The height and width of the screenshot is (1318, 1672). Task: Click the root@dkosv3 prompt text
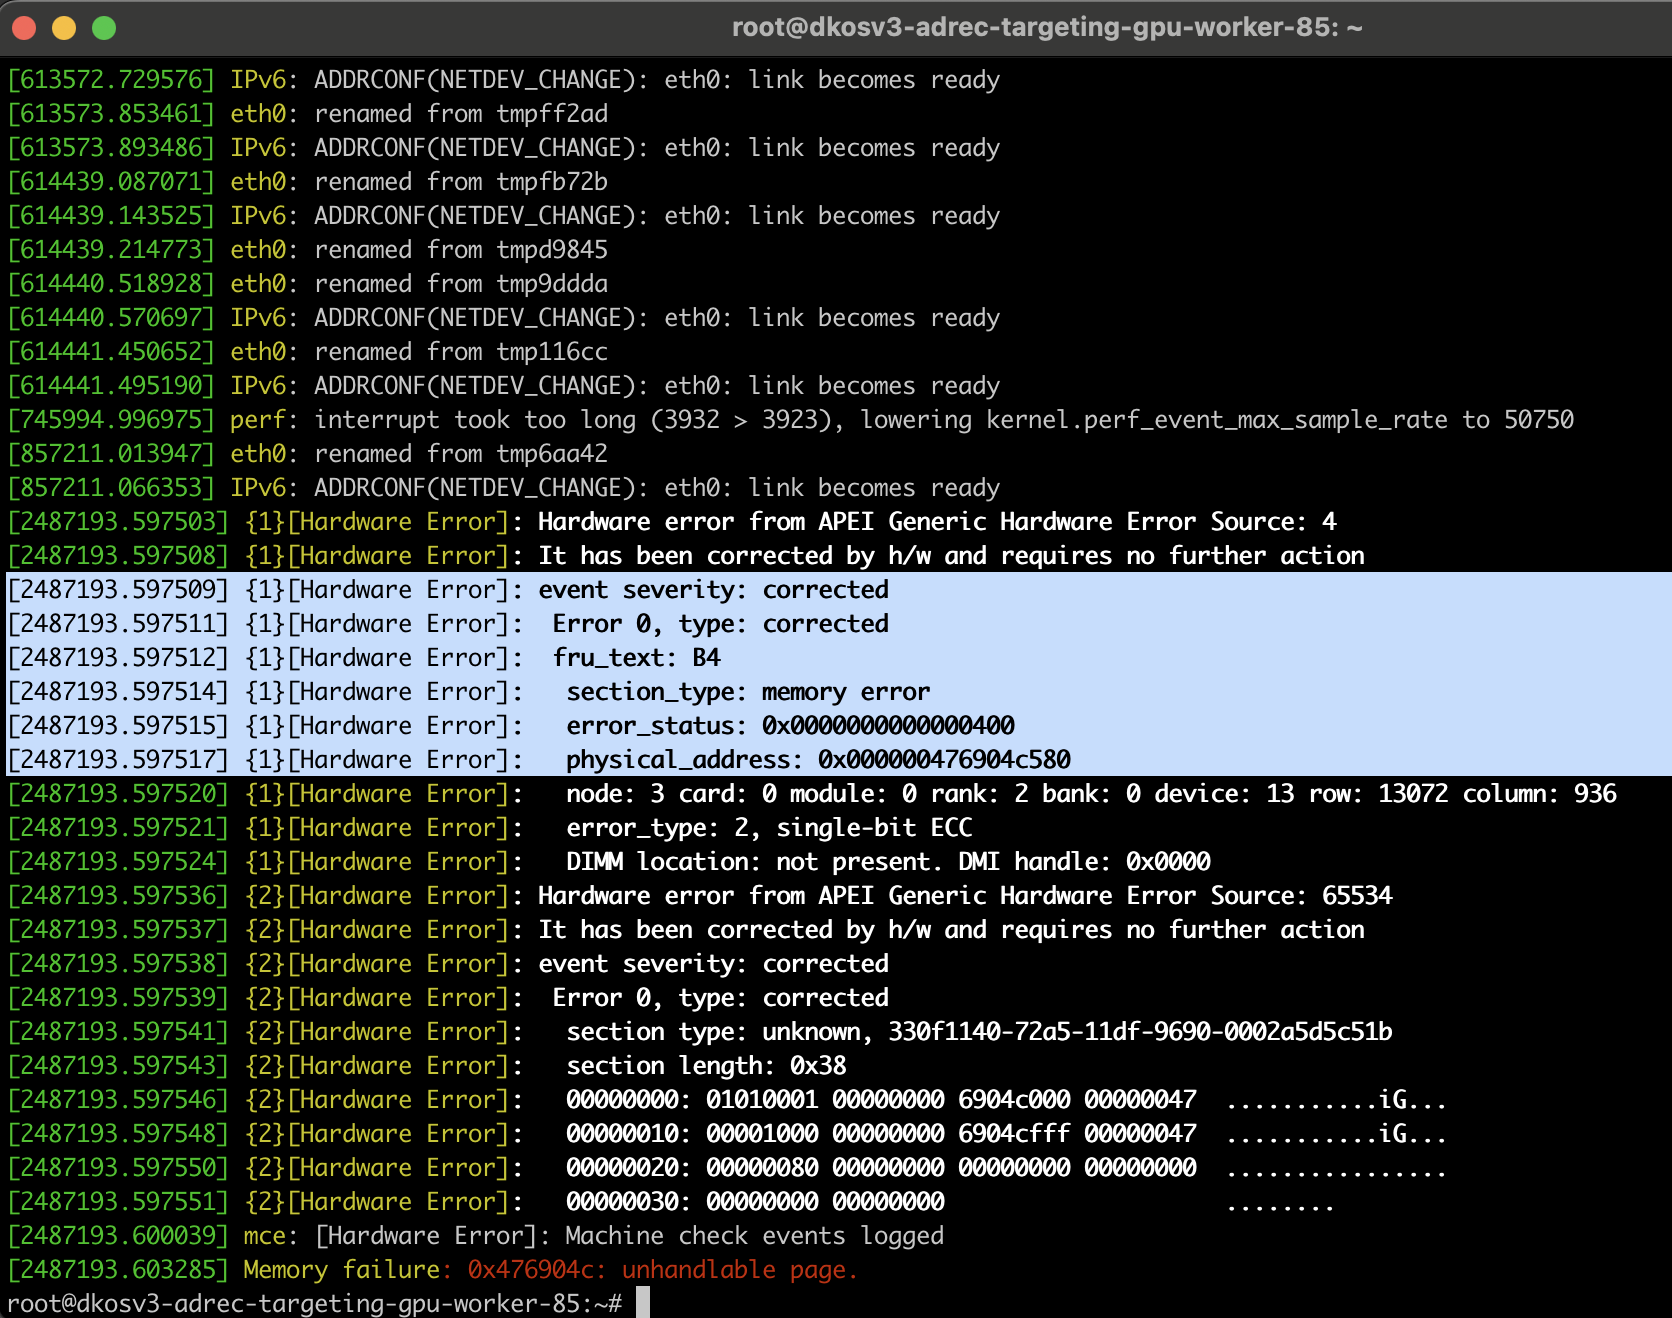314,1303
